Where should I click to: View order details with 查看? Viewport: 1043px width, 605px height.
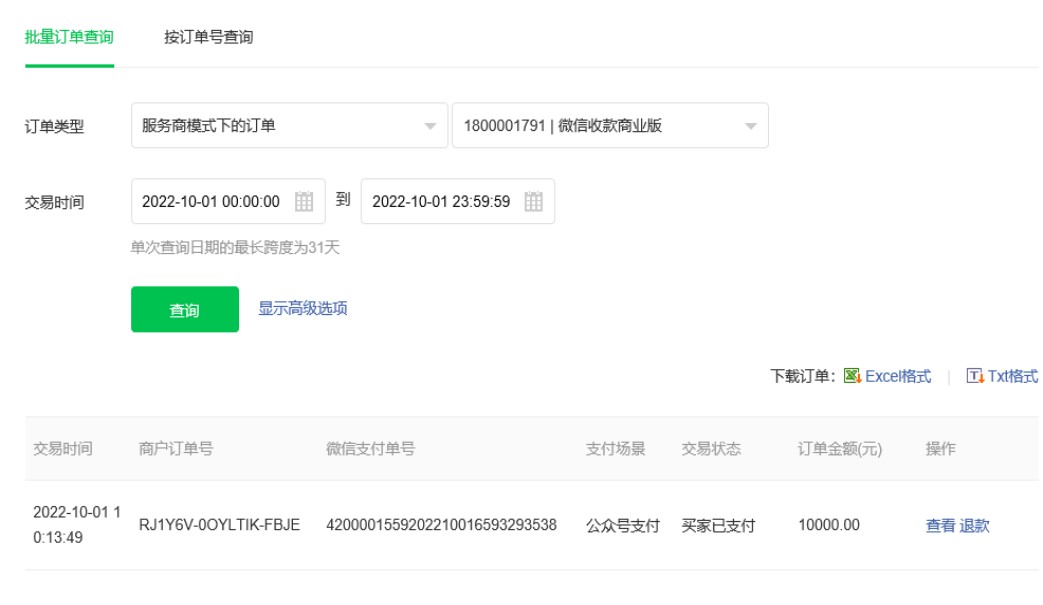(940, 526)
